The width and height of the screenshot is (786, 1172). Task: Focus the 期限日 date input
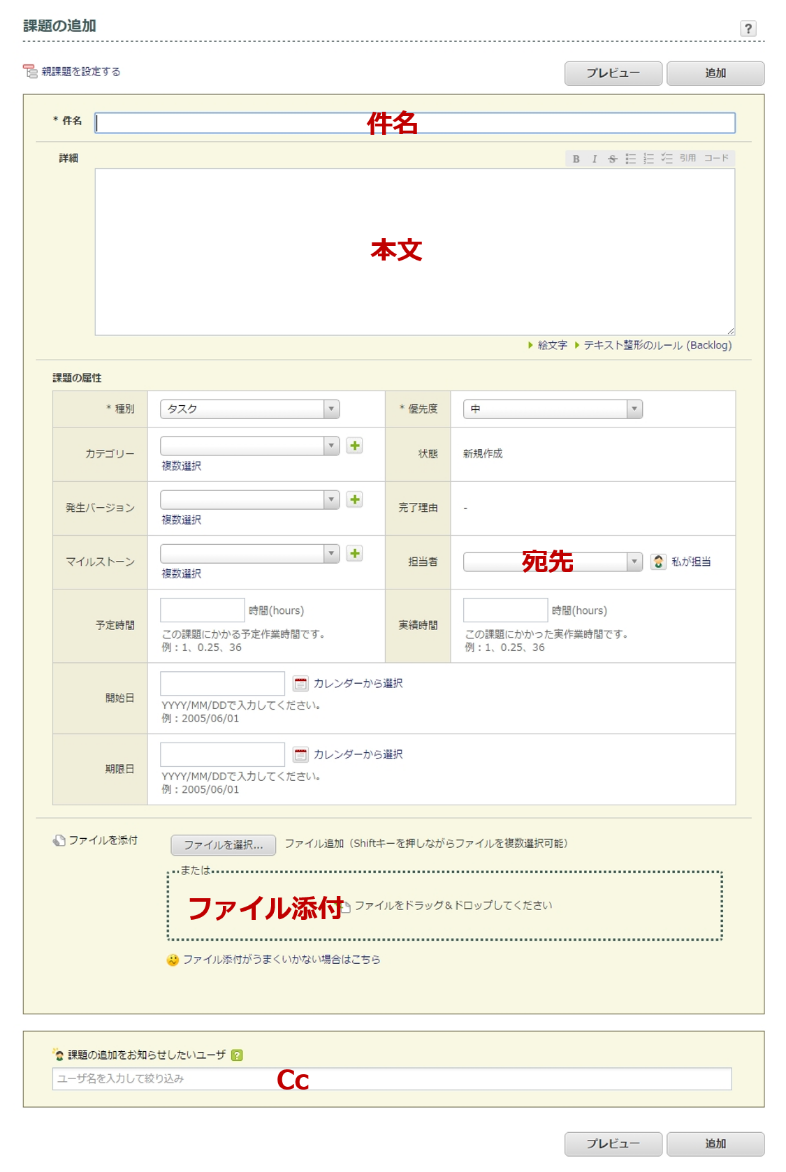point(223,754)
